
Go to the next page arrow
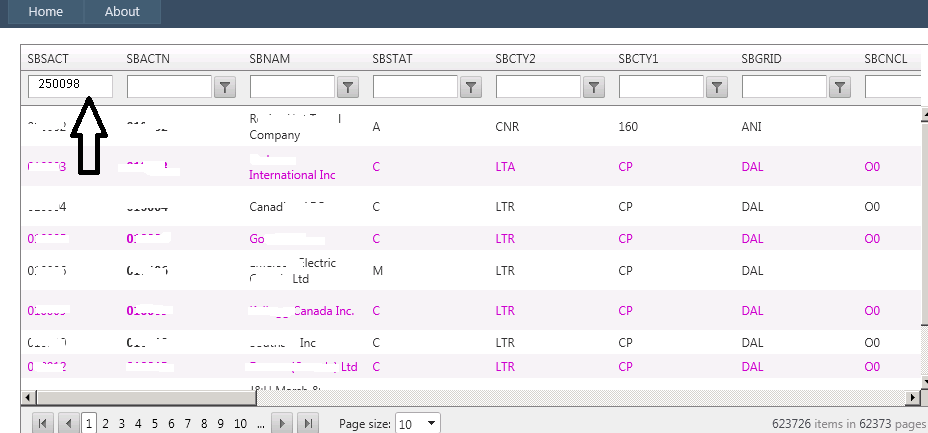(x=285, y=423)
